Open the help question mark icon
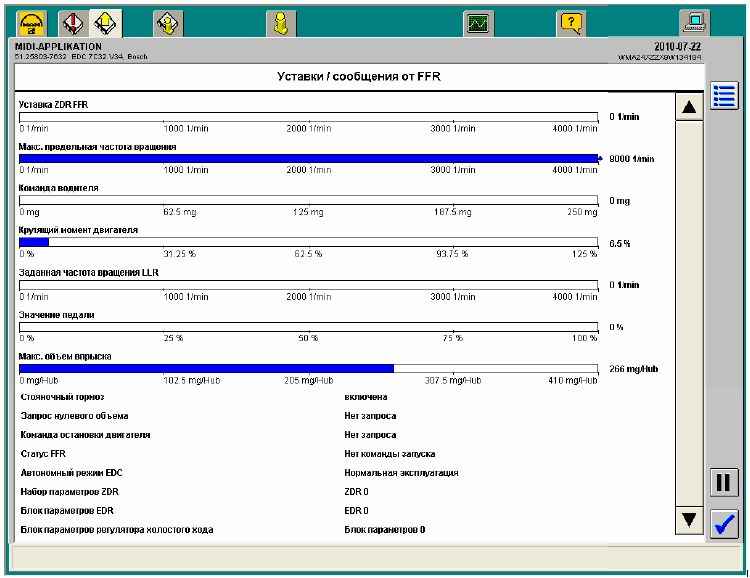Screen dimensions: 750x578 point(571,23)
